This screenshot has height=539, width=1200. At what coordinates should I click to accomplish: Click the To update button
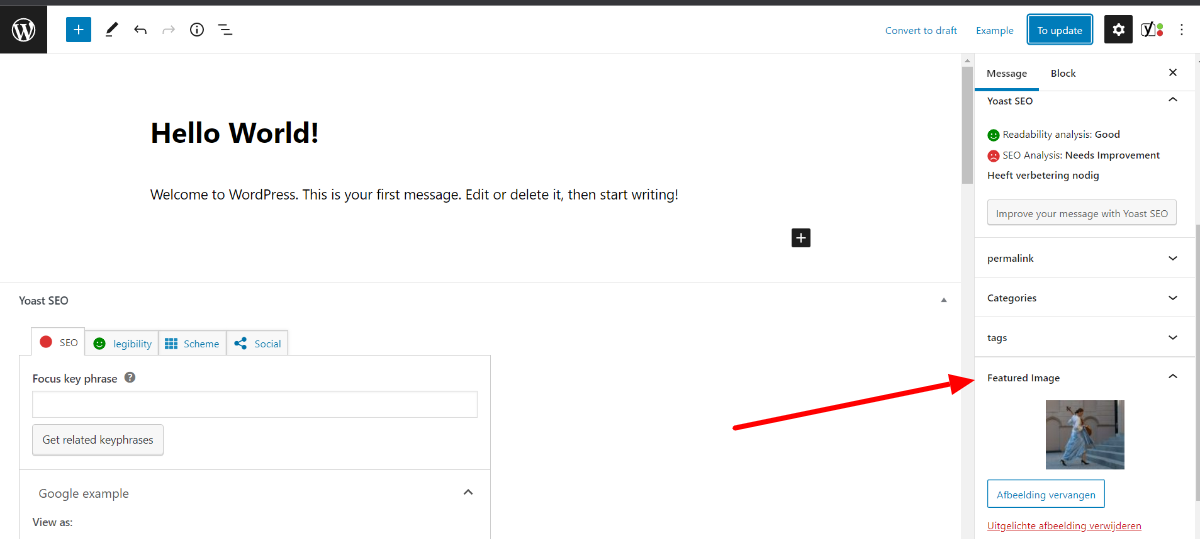pyautogui.click(x=1059, y=30)
